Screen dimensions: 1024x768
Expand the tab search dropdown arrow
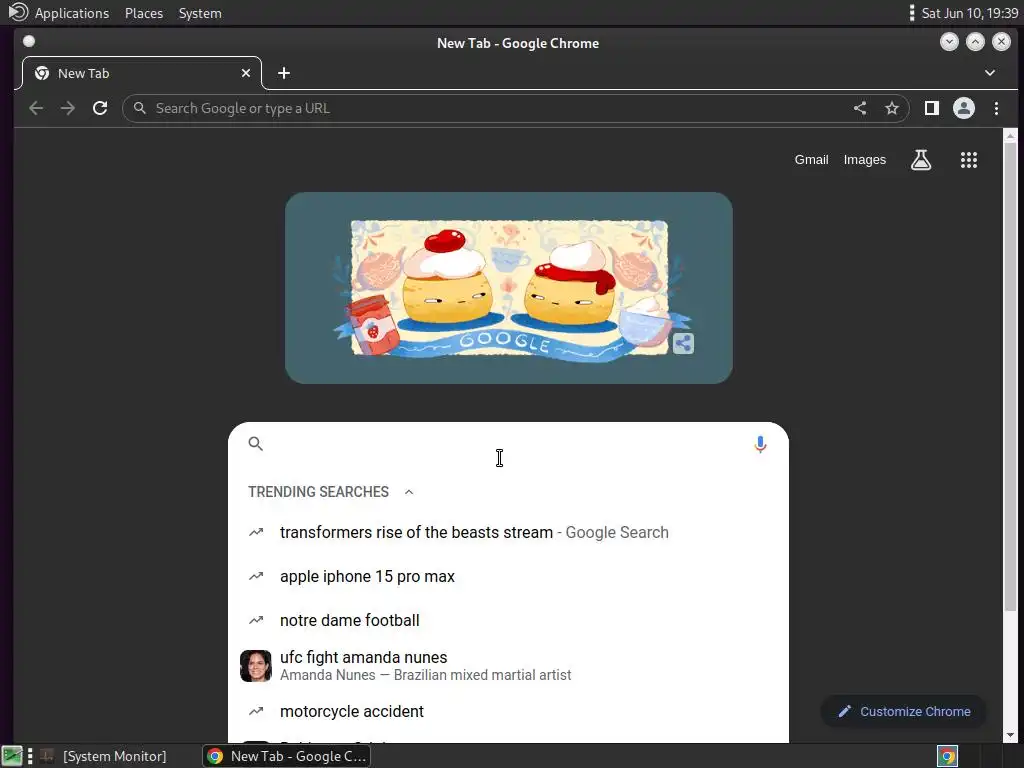990,73
